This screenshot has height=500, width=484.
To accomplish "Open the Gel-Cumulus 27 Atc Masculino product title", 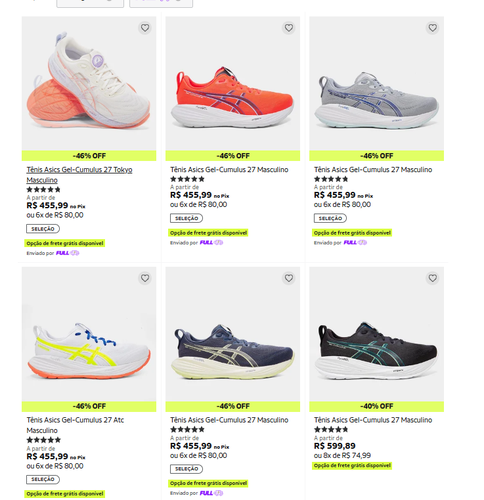I will point(75,425).
